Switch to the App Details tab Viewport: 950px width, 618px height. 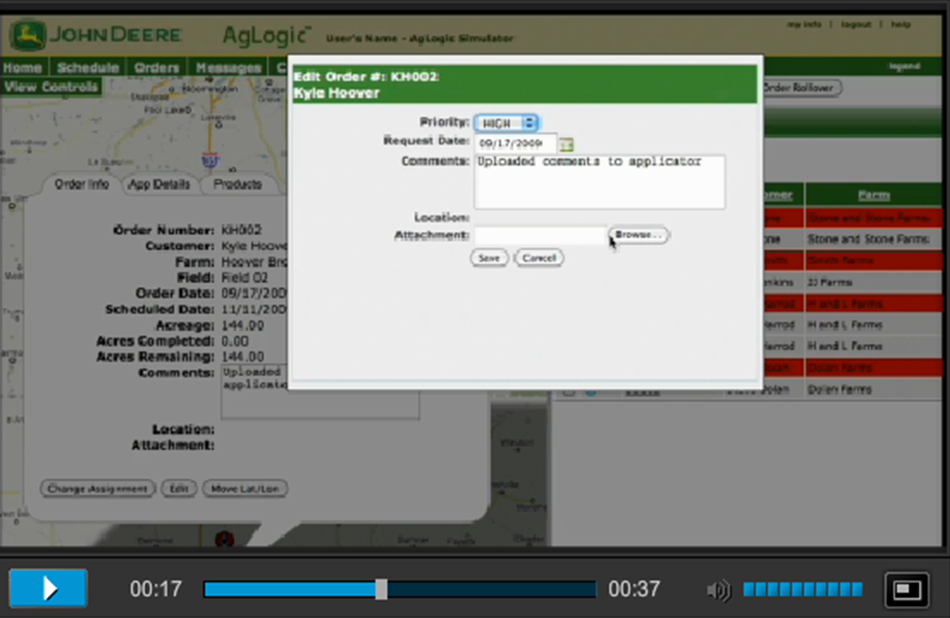(159, 184)
